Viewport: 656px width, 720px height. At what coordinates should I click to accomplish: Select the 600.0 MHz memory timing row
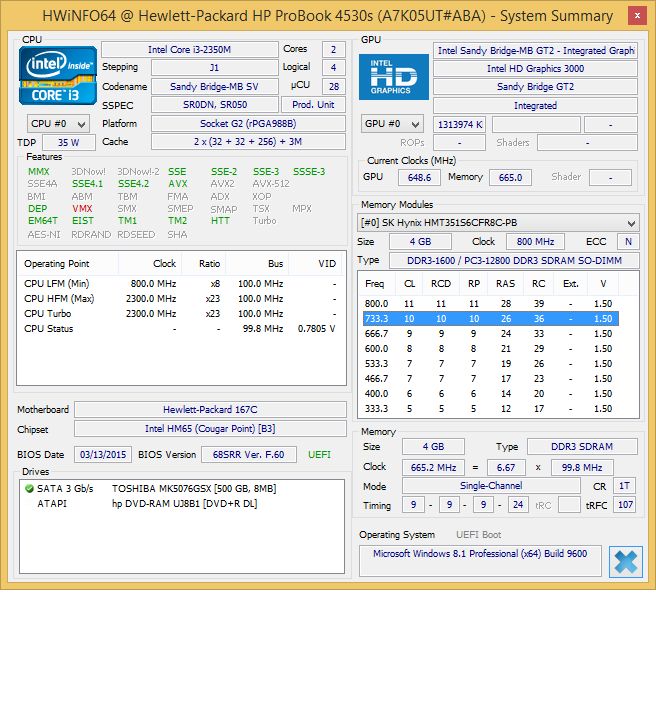click(x=491, y=349)
